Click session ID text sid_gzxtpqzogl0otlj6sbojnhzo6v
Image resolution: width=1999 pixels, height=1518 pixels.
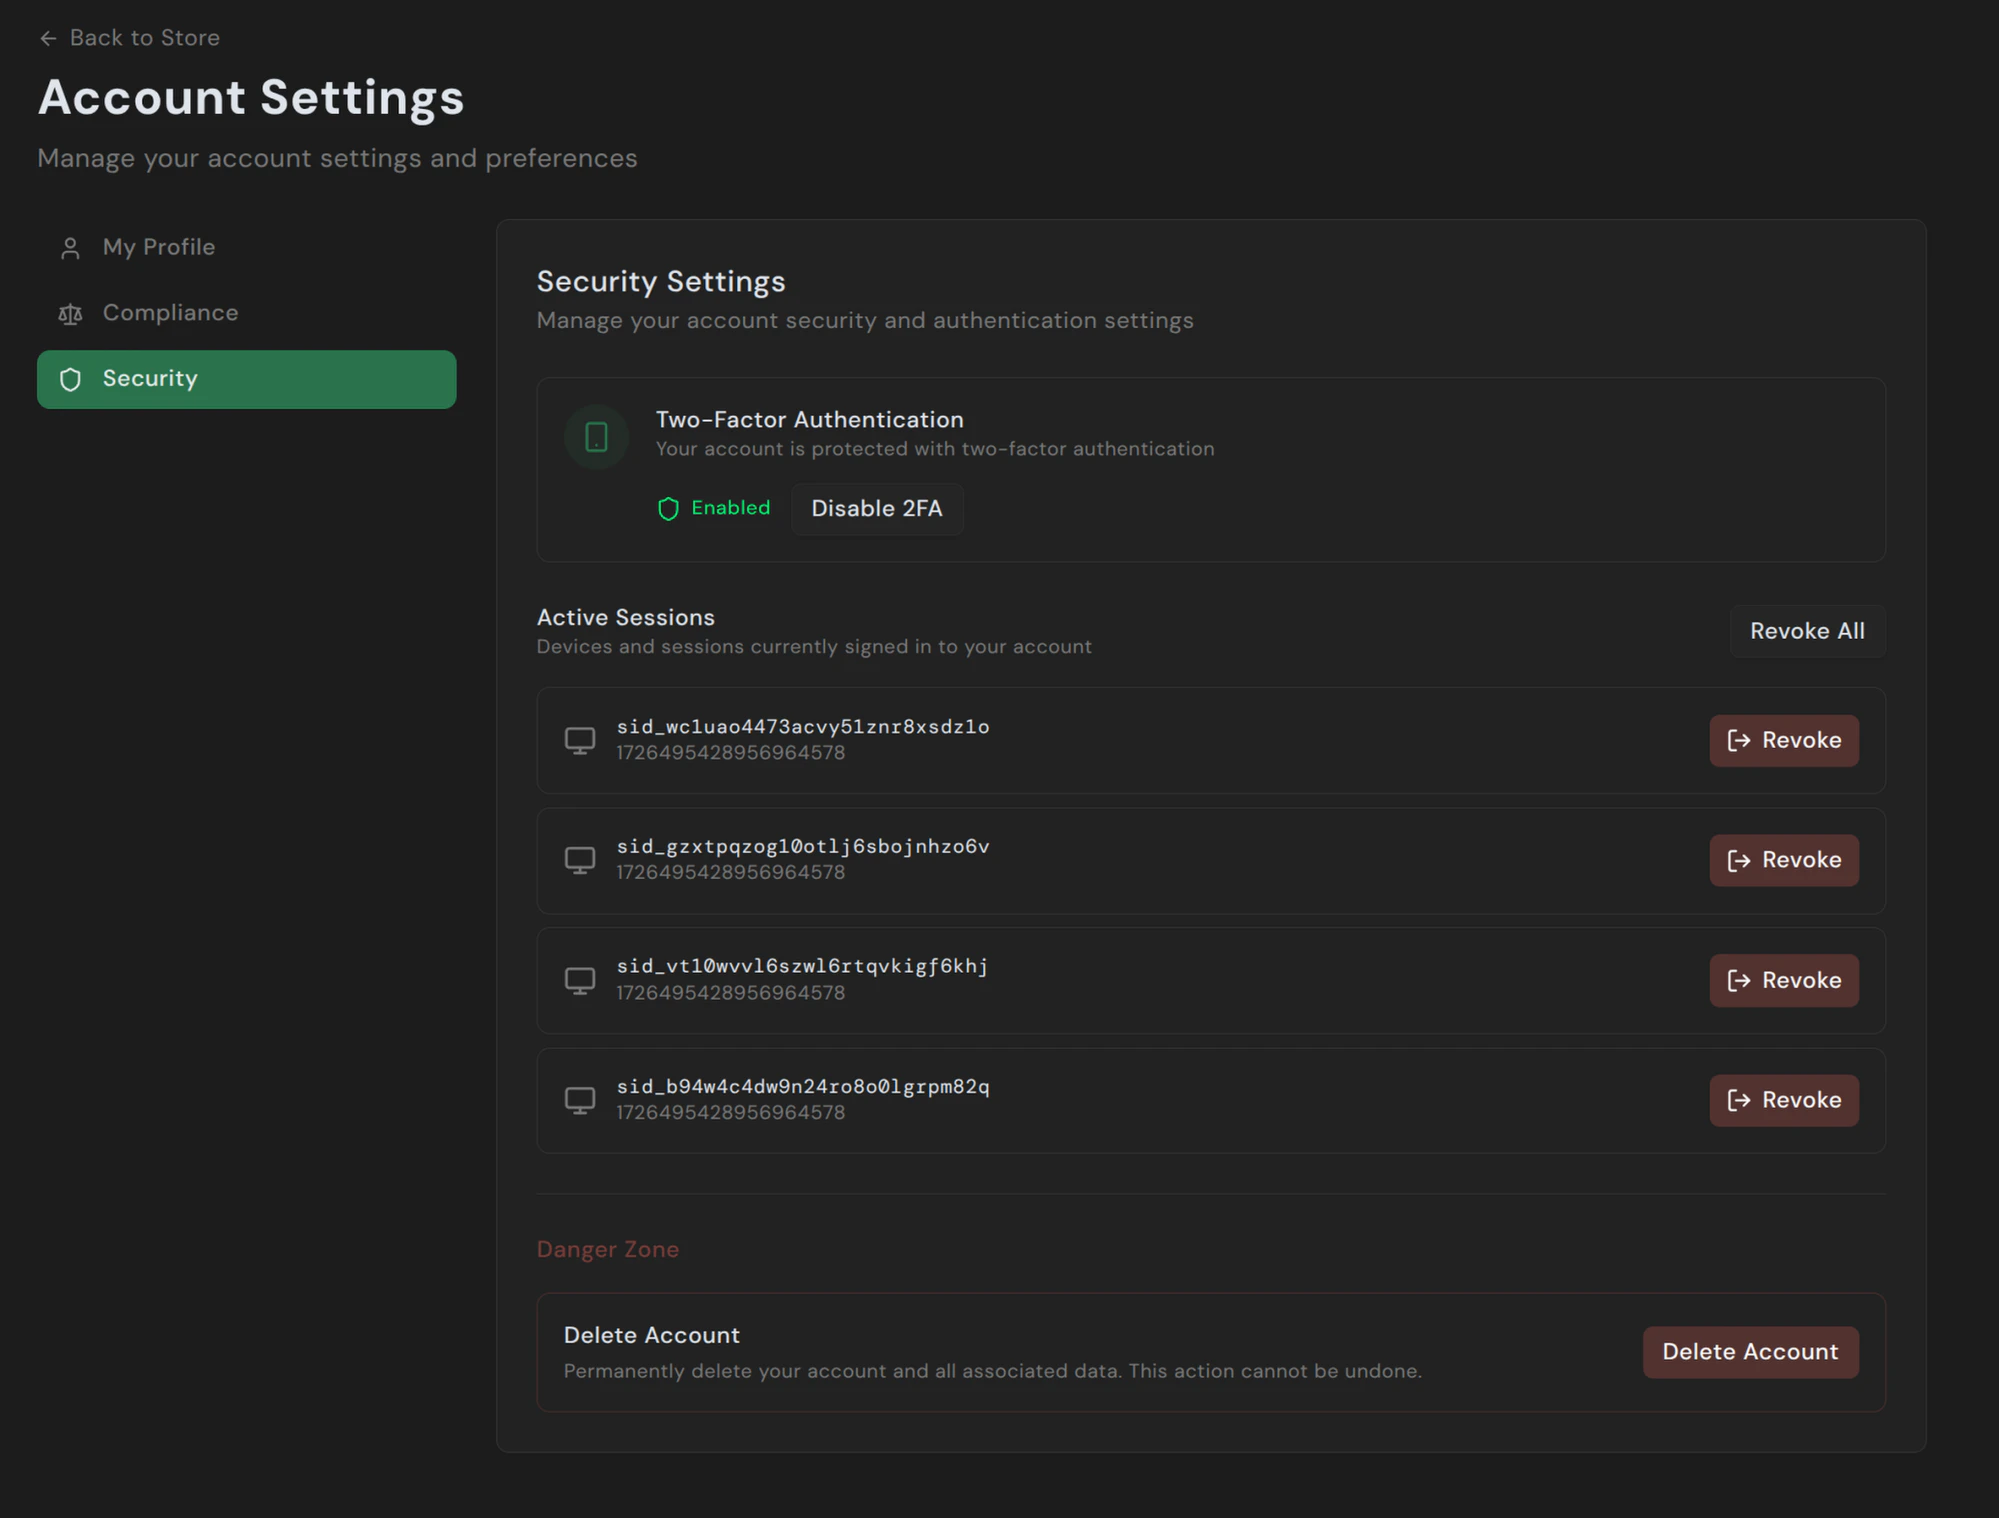click(x=803, y=847)
